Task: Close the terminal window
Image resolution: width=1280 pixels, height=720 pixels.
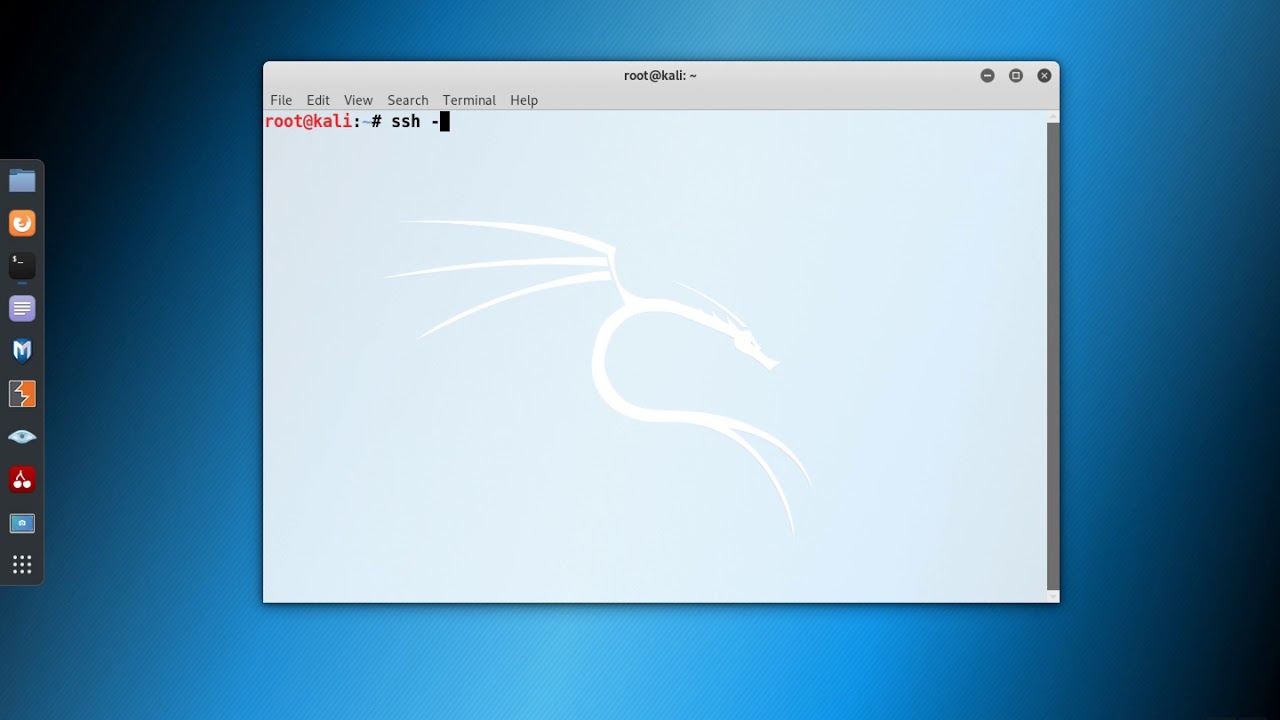Action: 1044,75
